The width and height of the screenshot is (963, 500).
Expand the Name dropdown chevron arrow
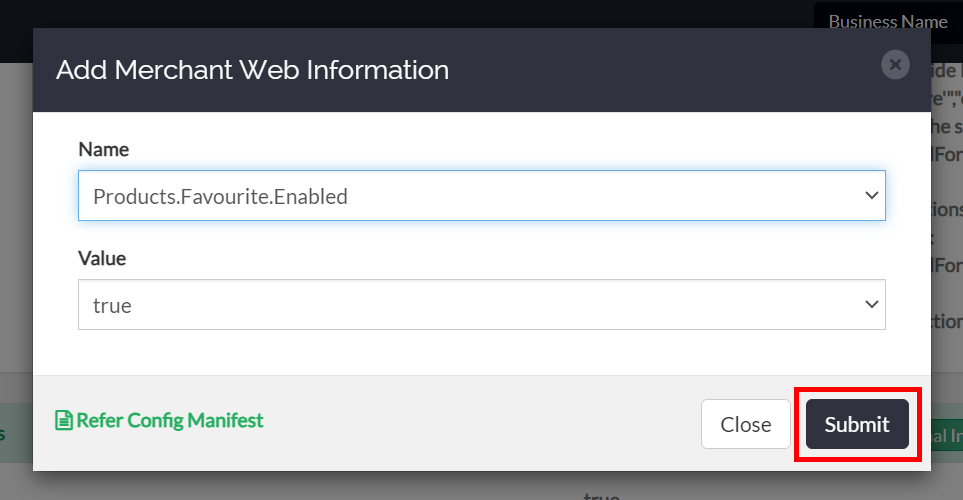[870, 196]
